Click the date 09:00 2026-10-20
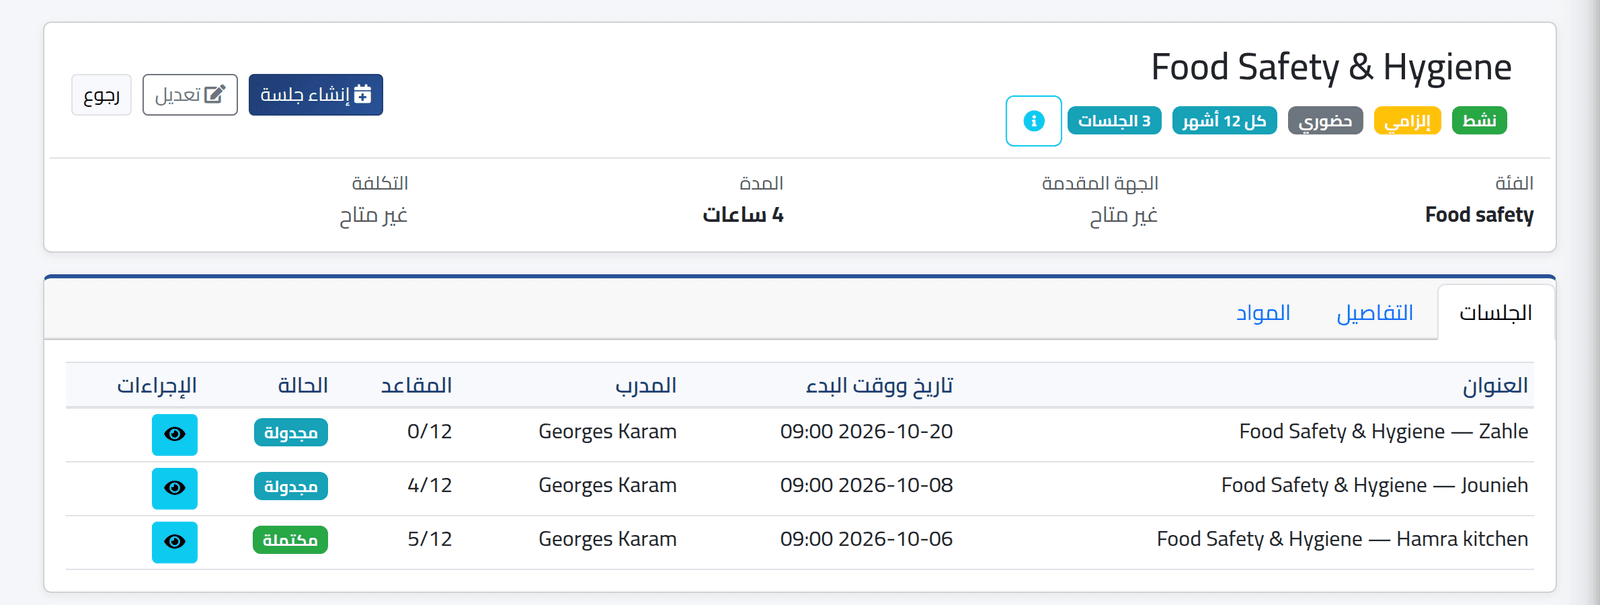Image resolution: width=1600 pixels, height=605 pixels. point(867,432)
